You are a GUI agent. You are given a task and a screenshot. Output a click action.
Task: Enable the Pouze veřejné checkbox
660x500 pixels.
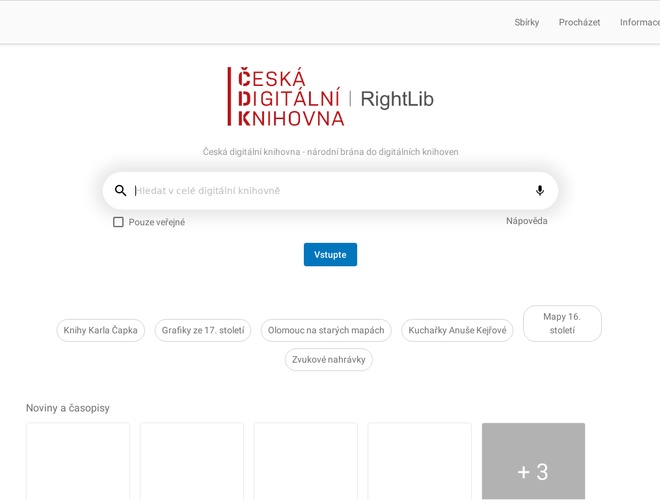pyautogui.click(x=118, y=222)
